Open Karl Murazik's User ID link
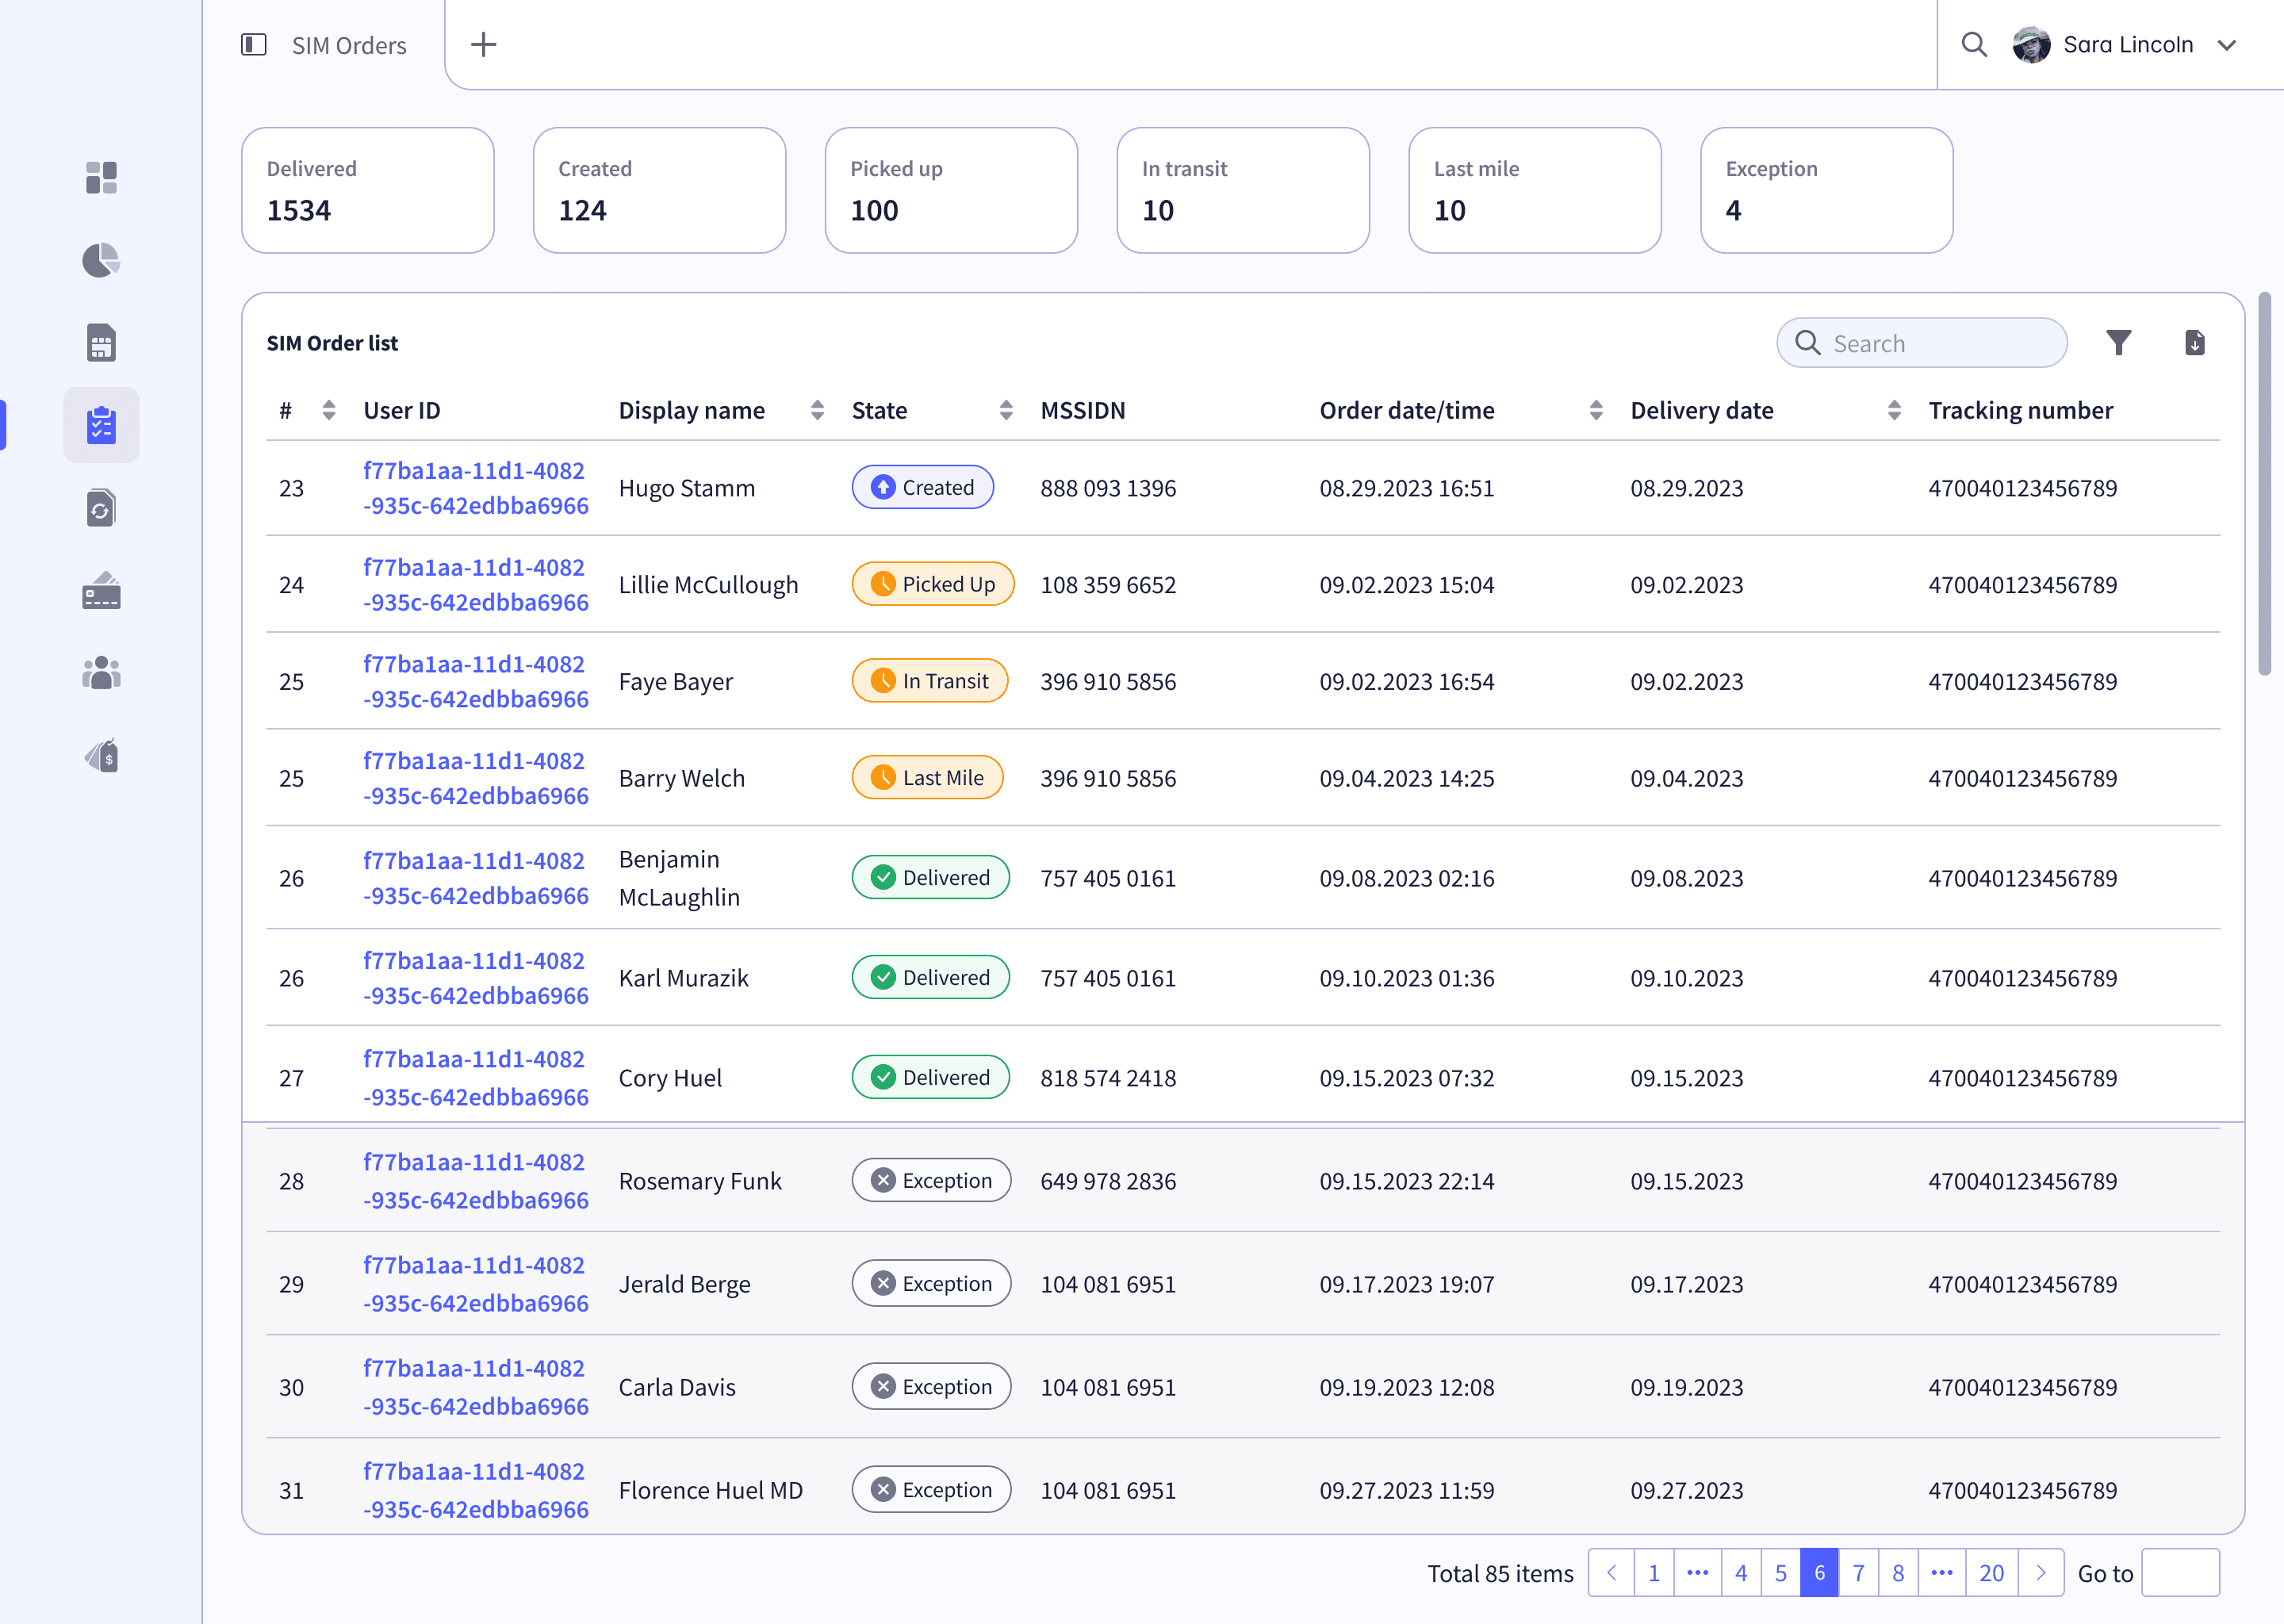Screen dimensions: 2284x1624 pyautogui.click(x=476, y=978)
